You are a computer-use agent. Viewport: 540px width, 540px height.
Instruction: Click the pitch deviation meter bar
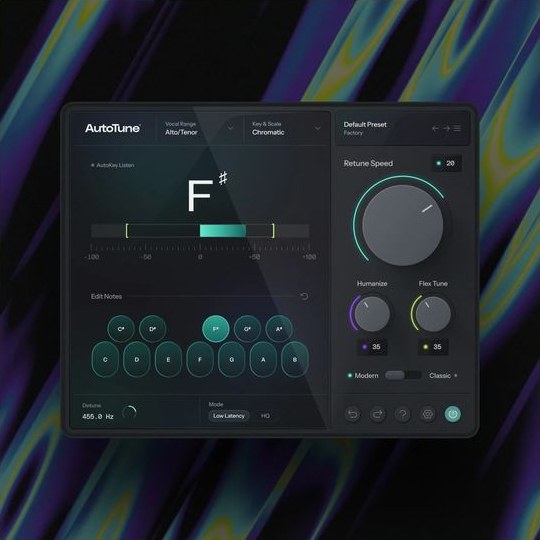[200, 231]
